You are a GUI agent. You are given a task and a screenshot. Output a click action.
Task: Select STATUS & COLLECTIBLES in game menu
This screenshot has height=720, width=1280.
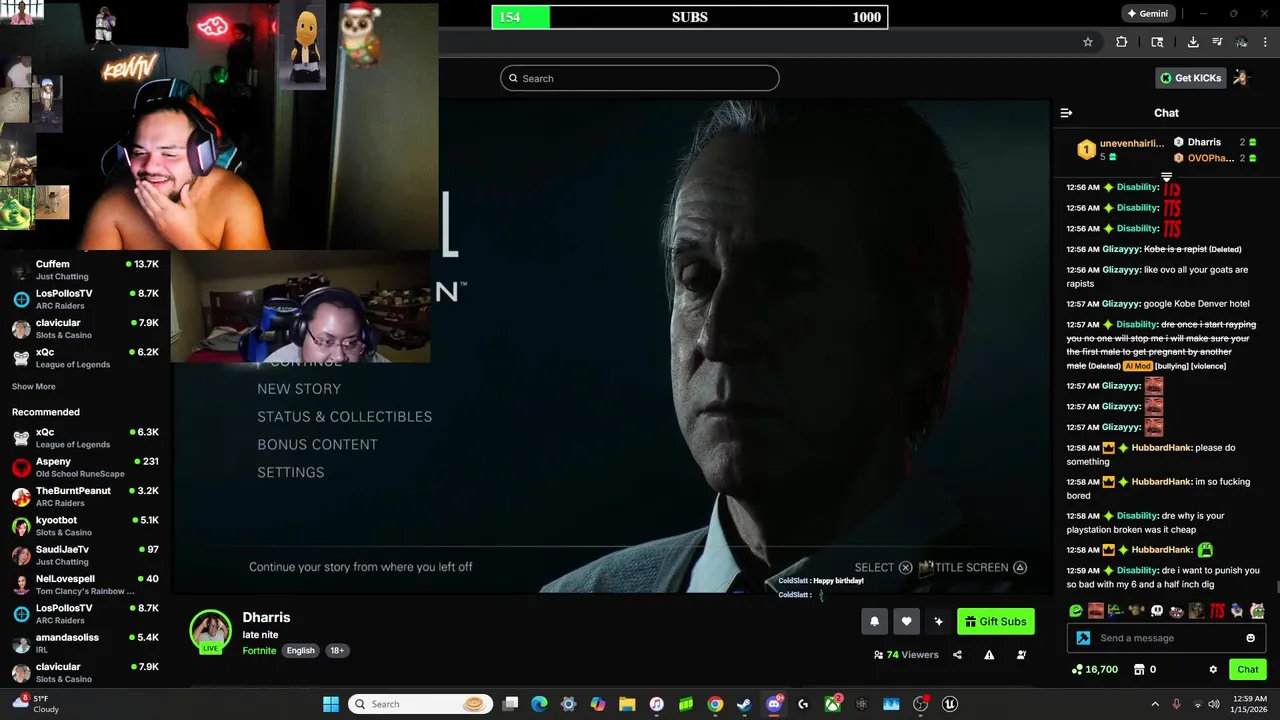[x=345, y=417]
